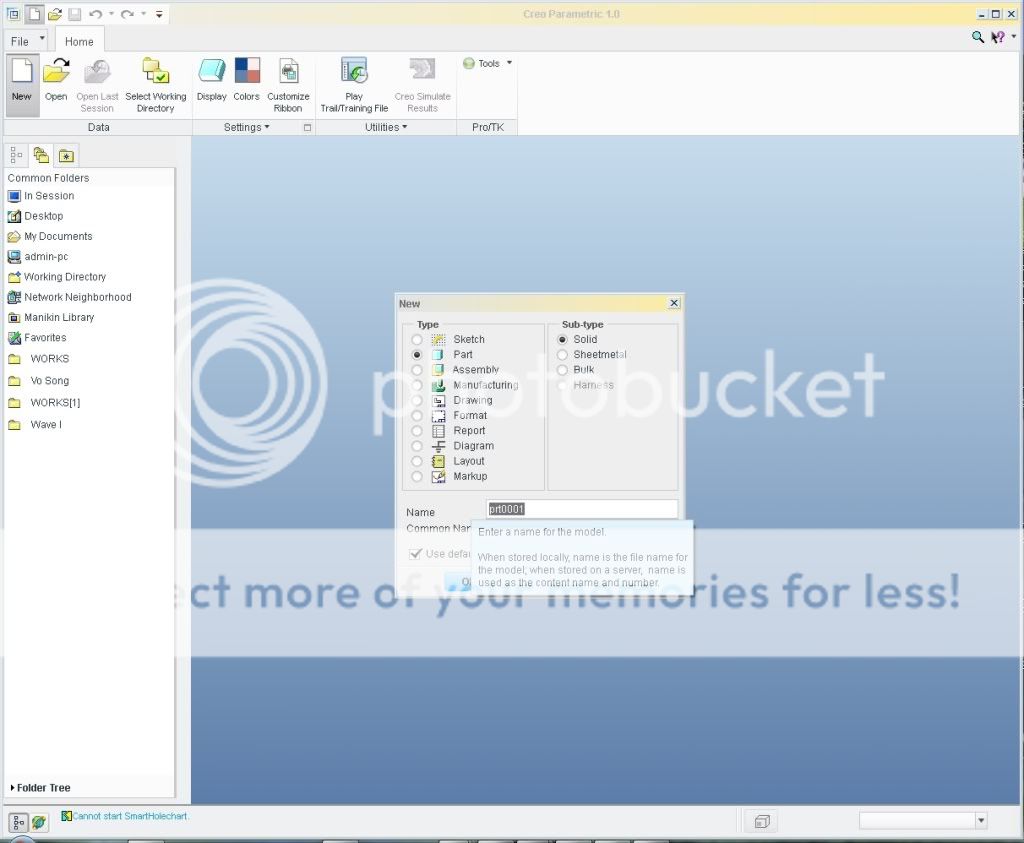Screen dimensions: 1024x843
Task: Toggle the Use default template checkbox
Action: (x=415, y=554)
